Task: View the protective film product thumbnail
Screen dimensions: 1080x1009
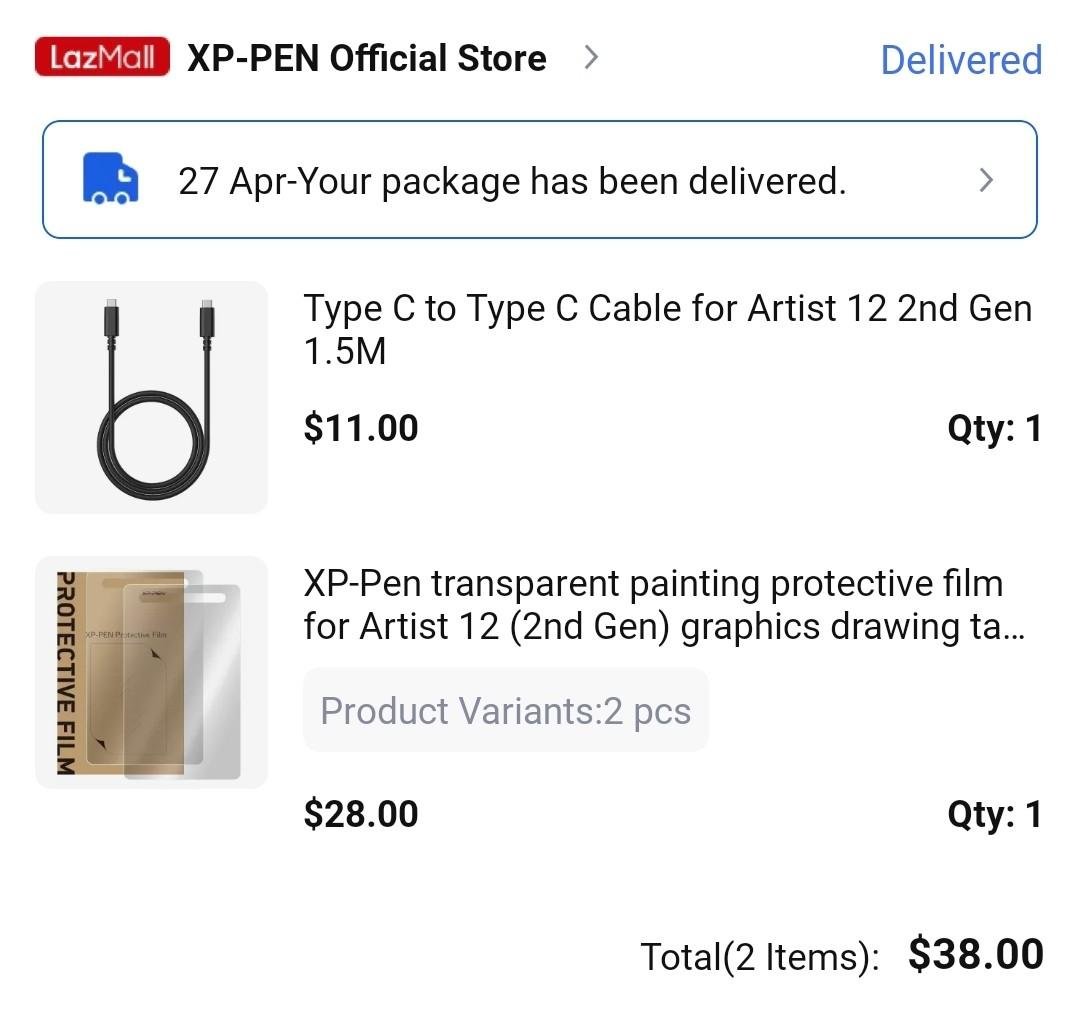Action: tap(151, 673)
